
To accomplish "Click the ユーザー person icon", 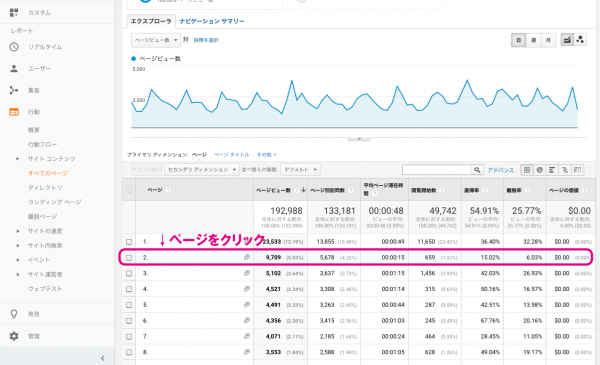I will 14,68.
